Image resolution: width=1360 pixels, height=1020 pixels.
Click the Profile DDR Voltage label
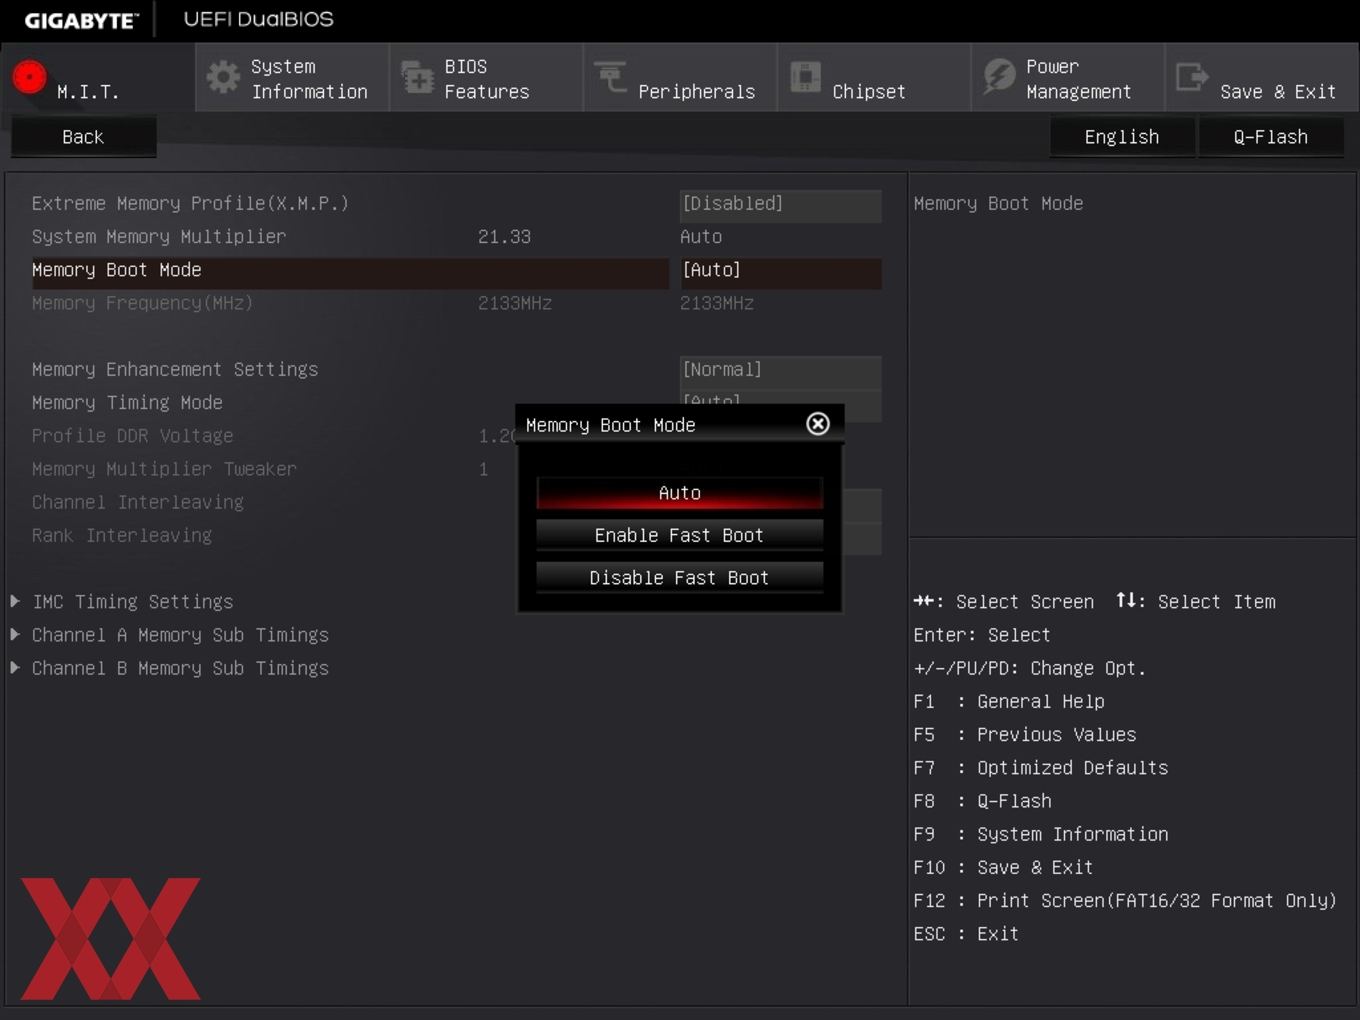point(132,436)
